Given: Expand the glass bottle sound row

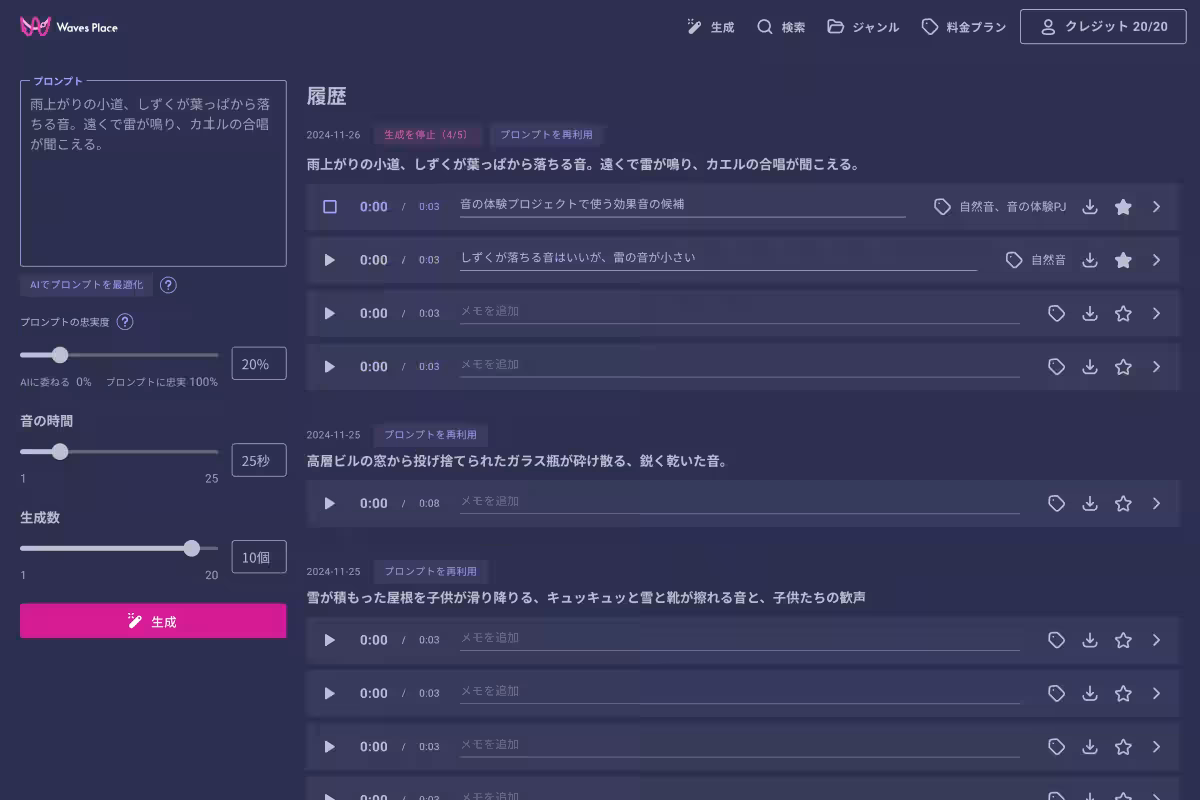Looking at the screenshot, I should (x=1156, y=503).
